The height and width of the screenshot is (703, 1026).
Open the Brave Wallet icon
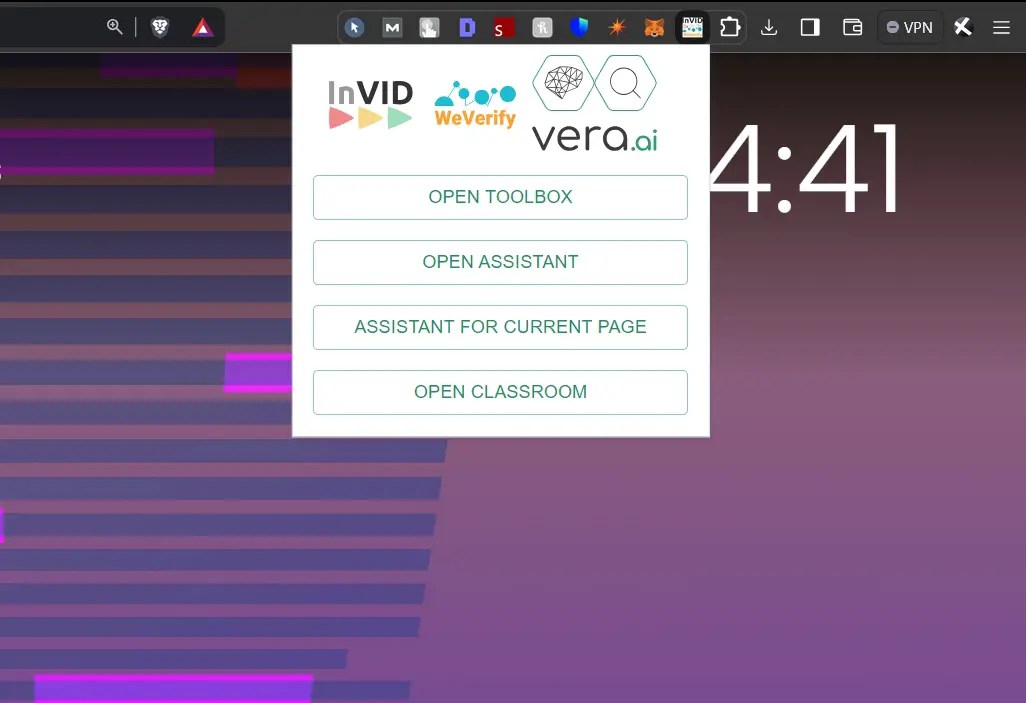853,27
